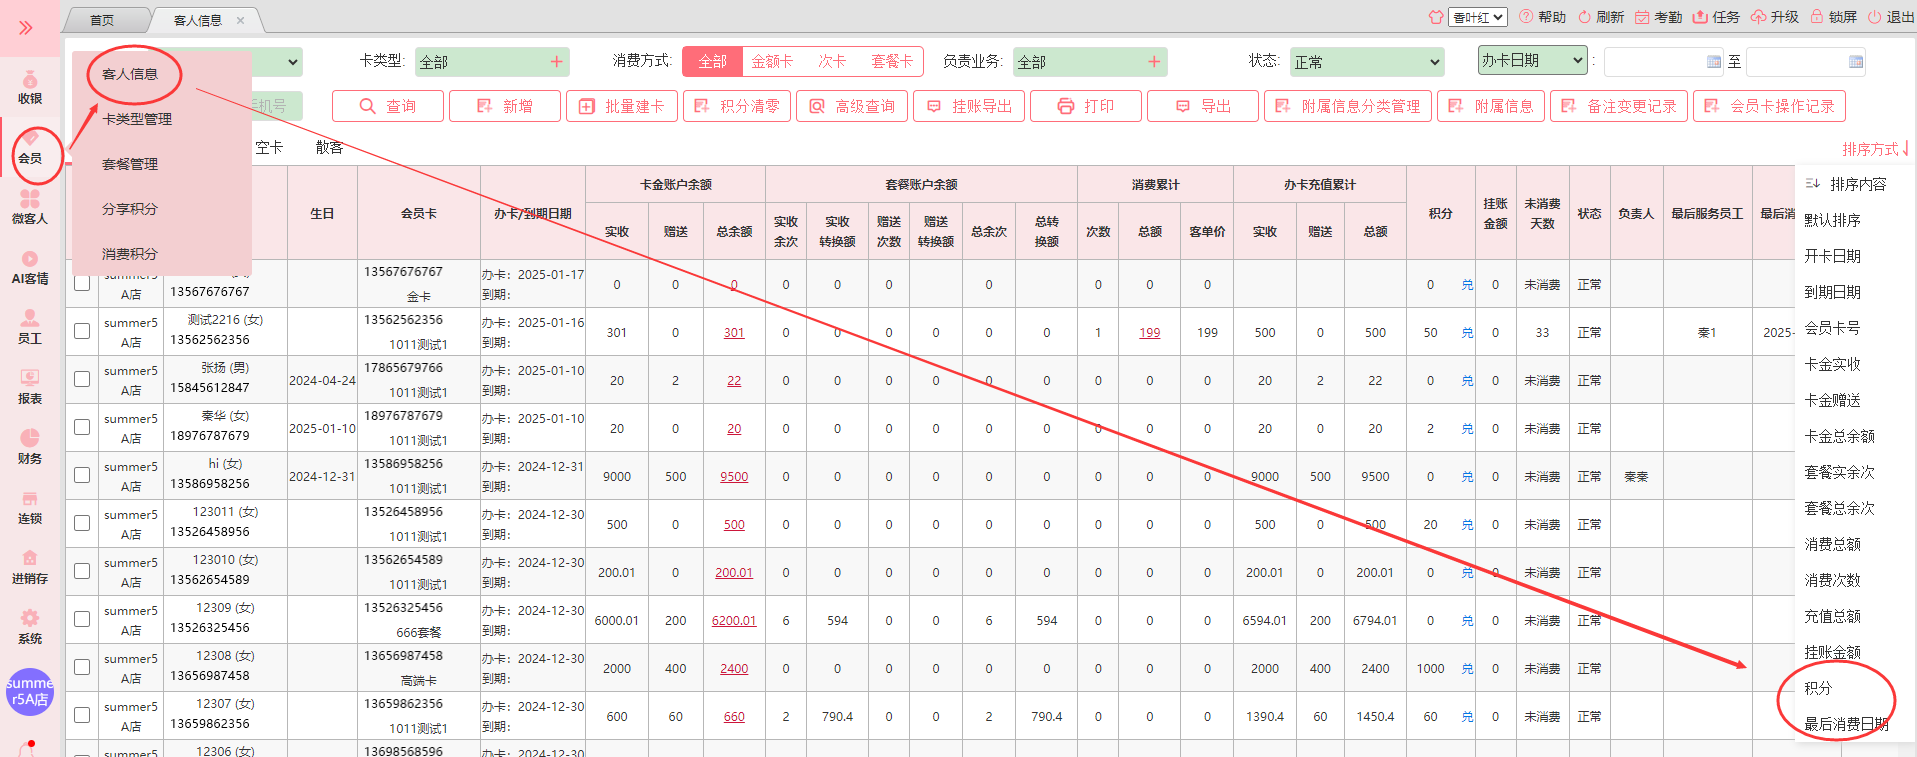The image size is (1917, 757).
Task: Switch to the 首页 home tab
Action: point(102,20)
